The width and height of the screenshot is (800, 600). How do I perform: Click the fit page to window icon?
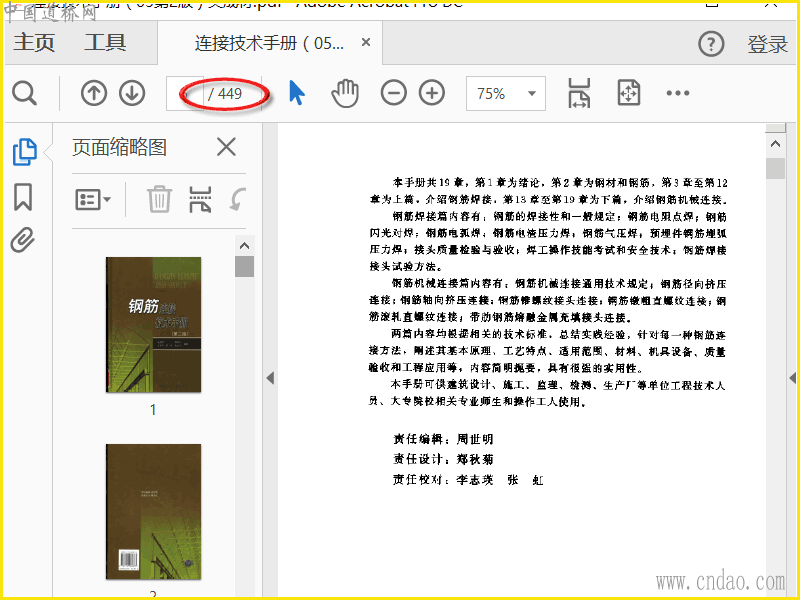629,92
